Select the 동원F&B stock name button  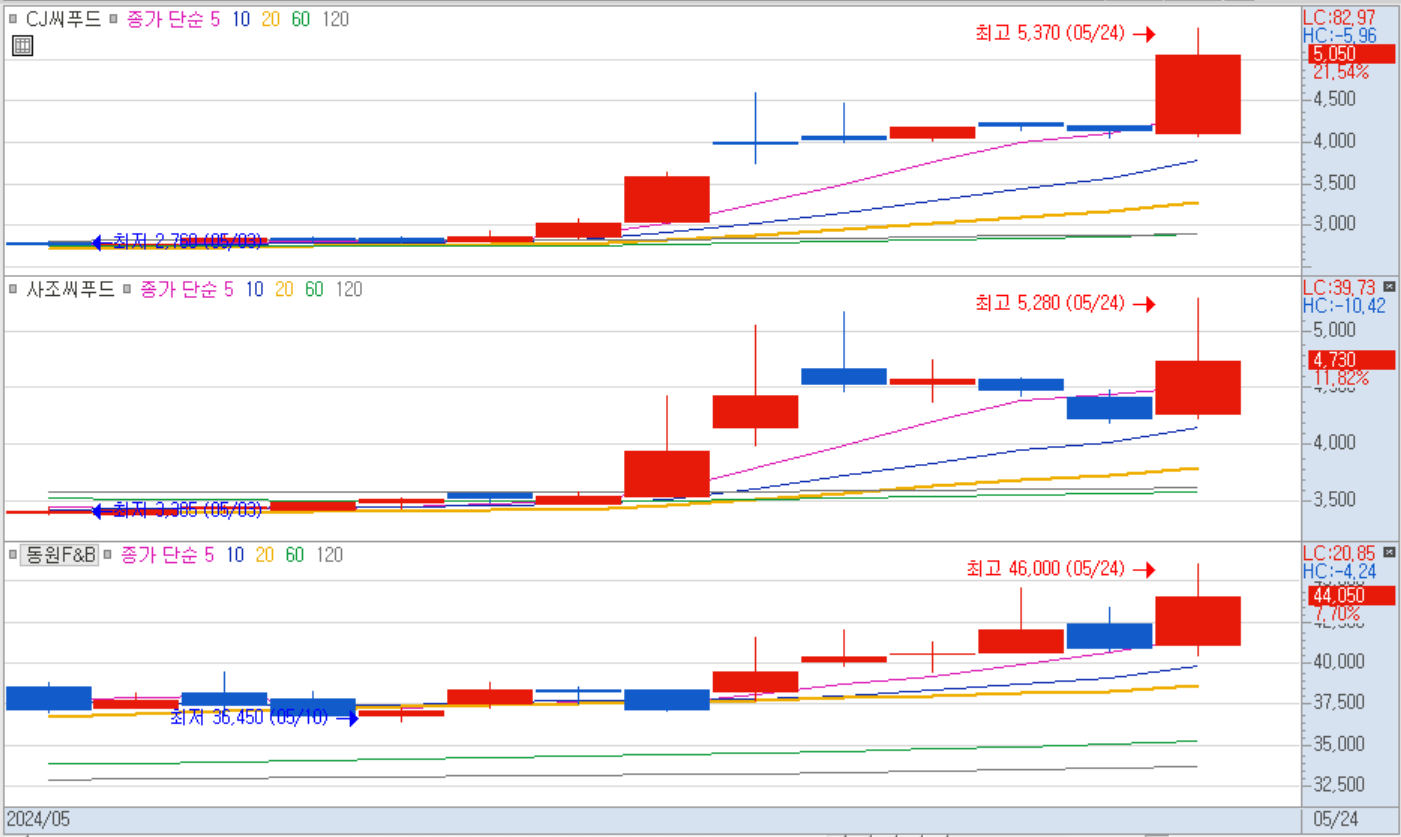(59, 555)
